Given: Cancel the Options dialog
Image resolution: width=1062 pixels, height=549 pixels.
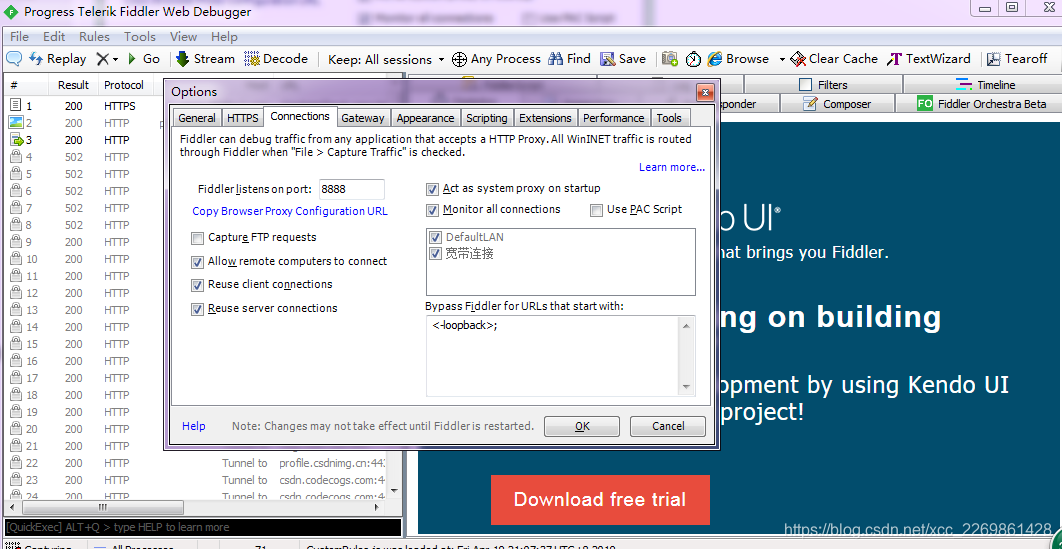Looking at the screenshot, I should point(668,426).
